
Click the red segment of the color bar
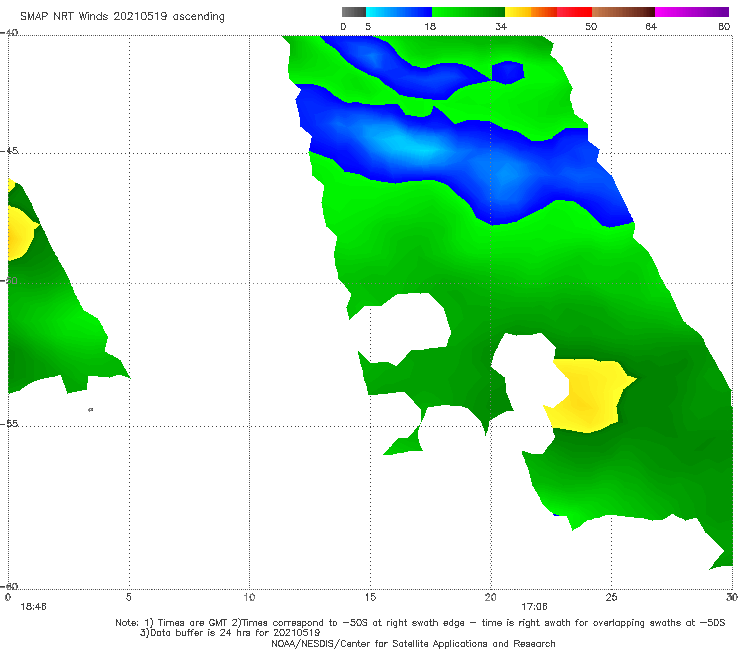574,12
